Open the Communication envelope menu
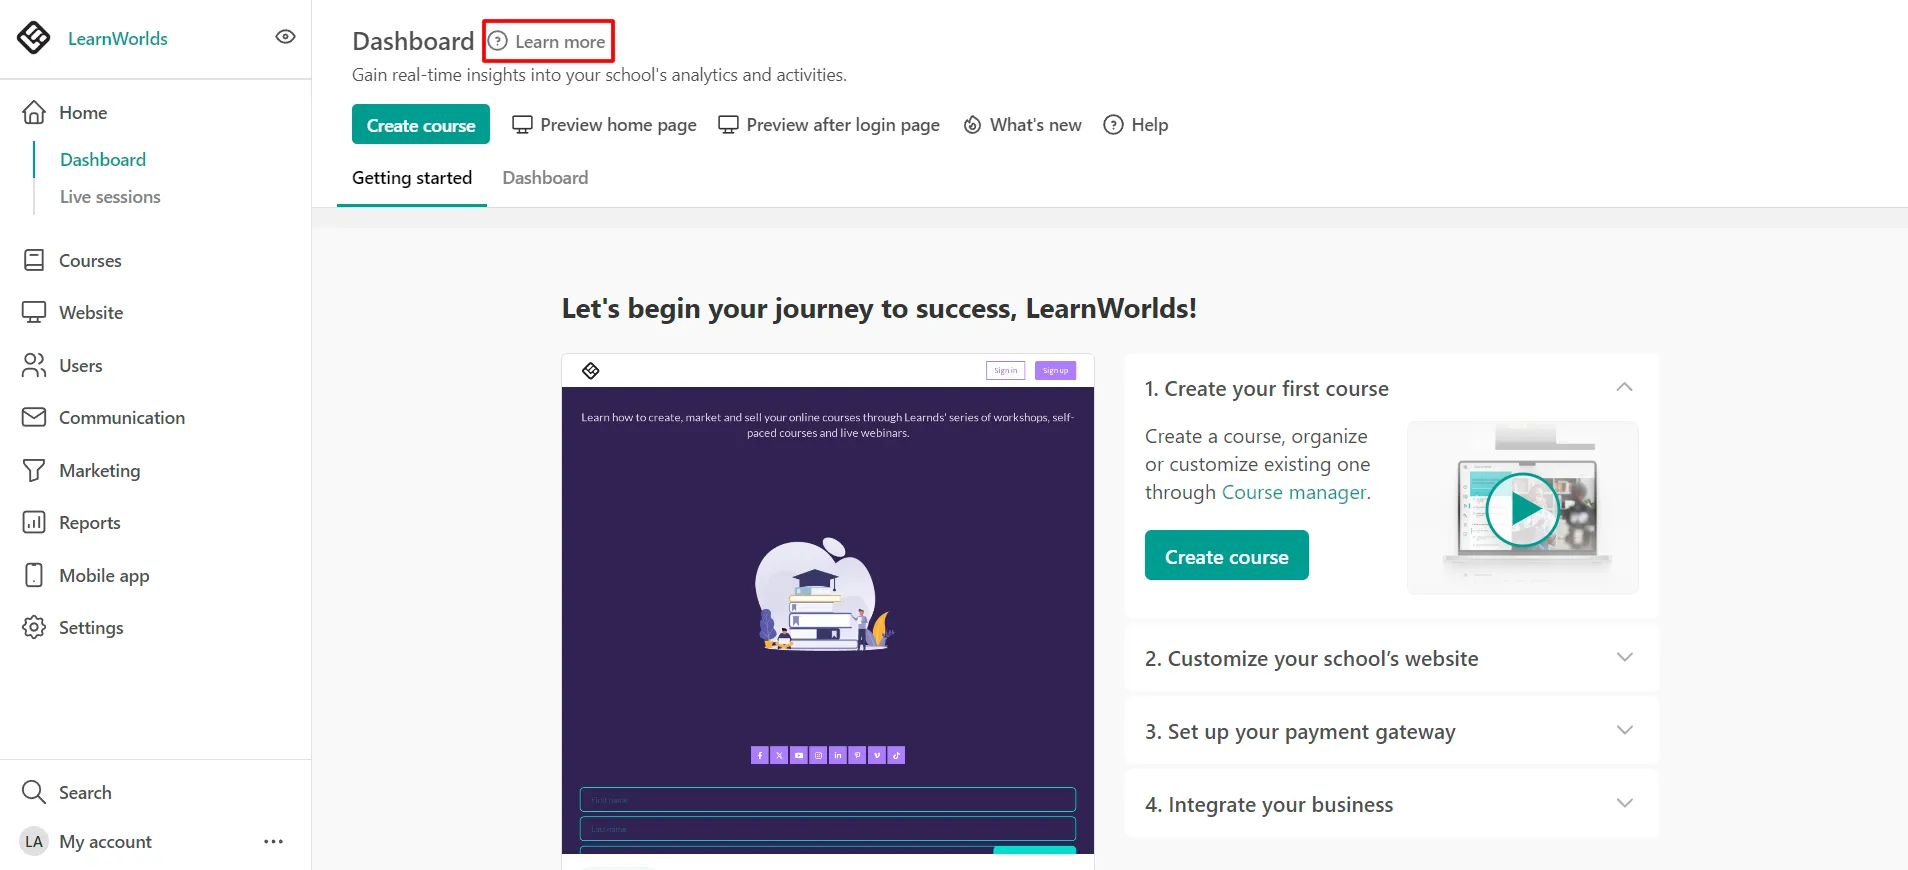Screen dimensions: 1908x870 121,418
